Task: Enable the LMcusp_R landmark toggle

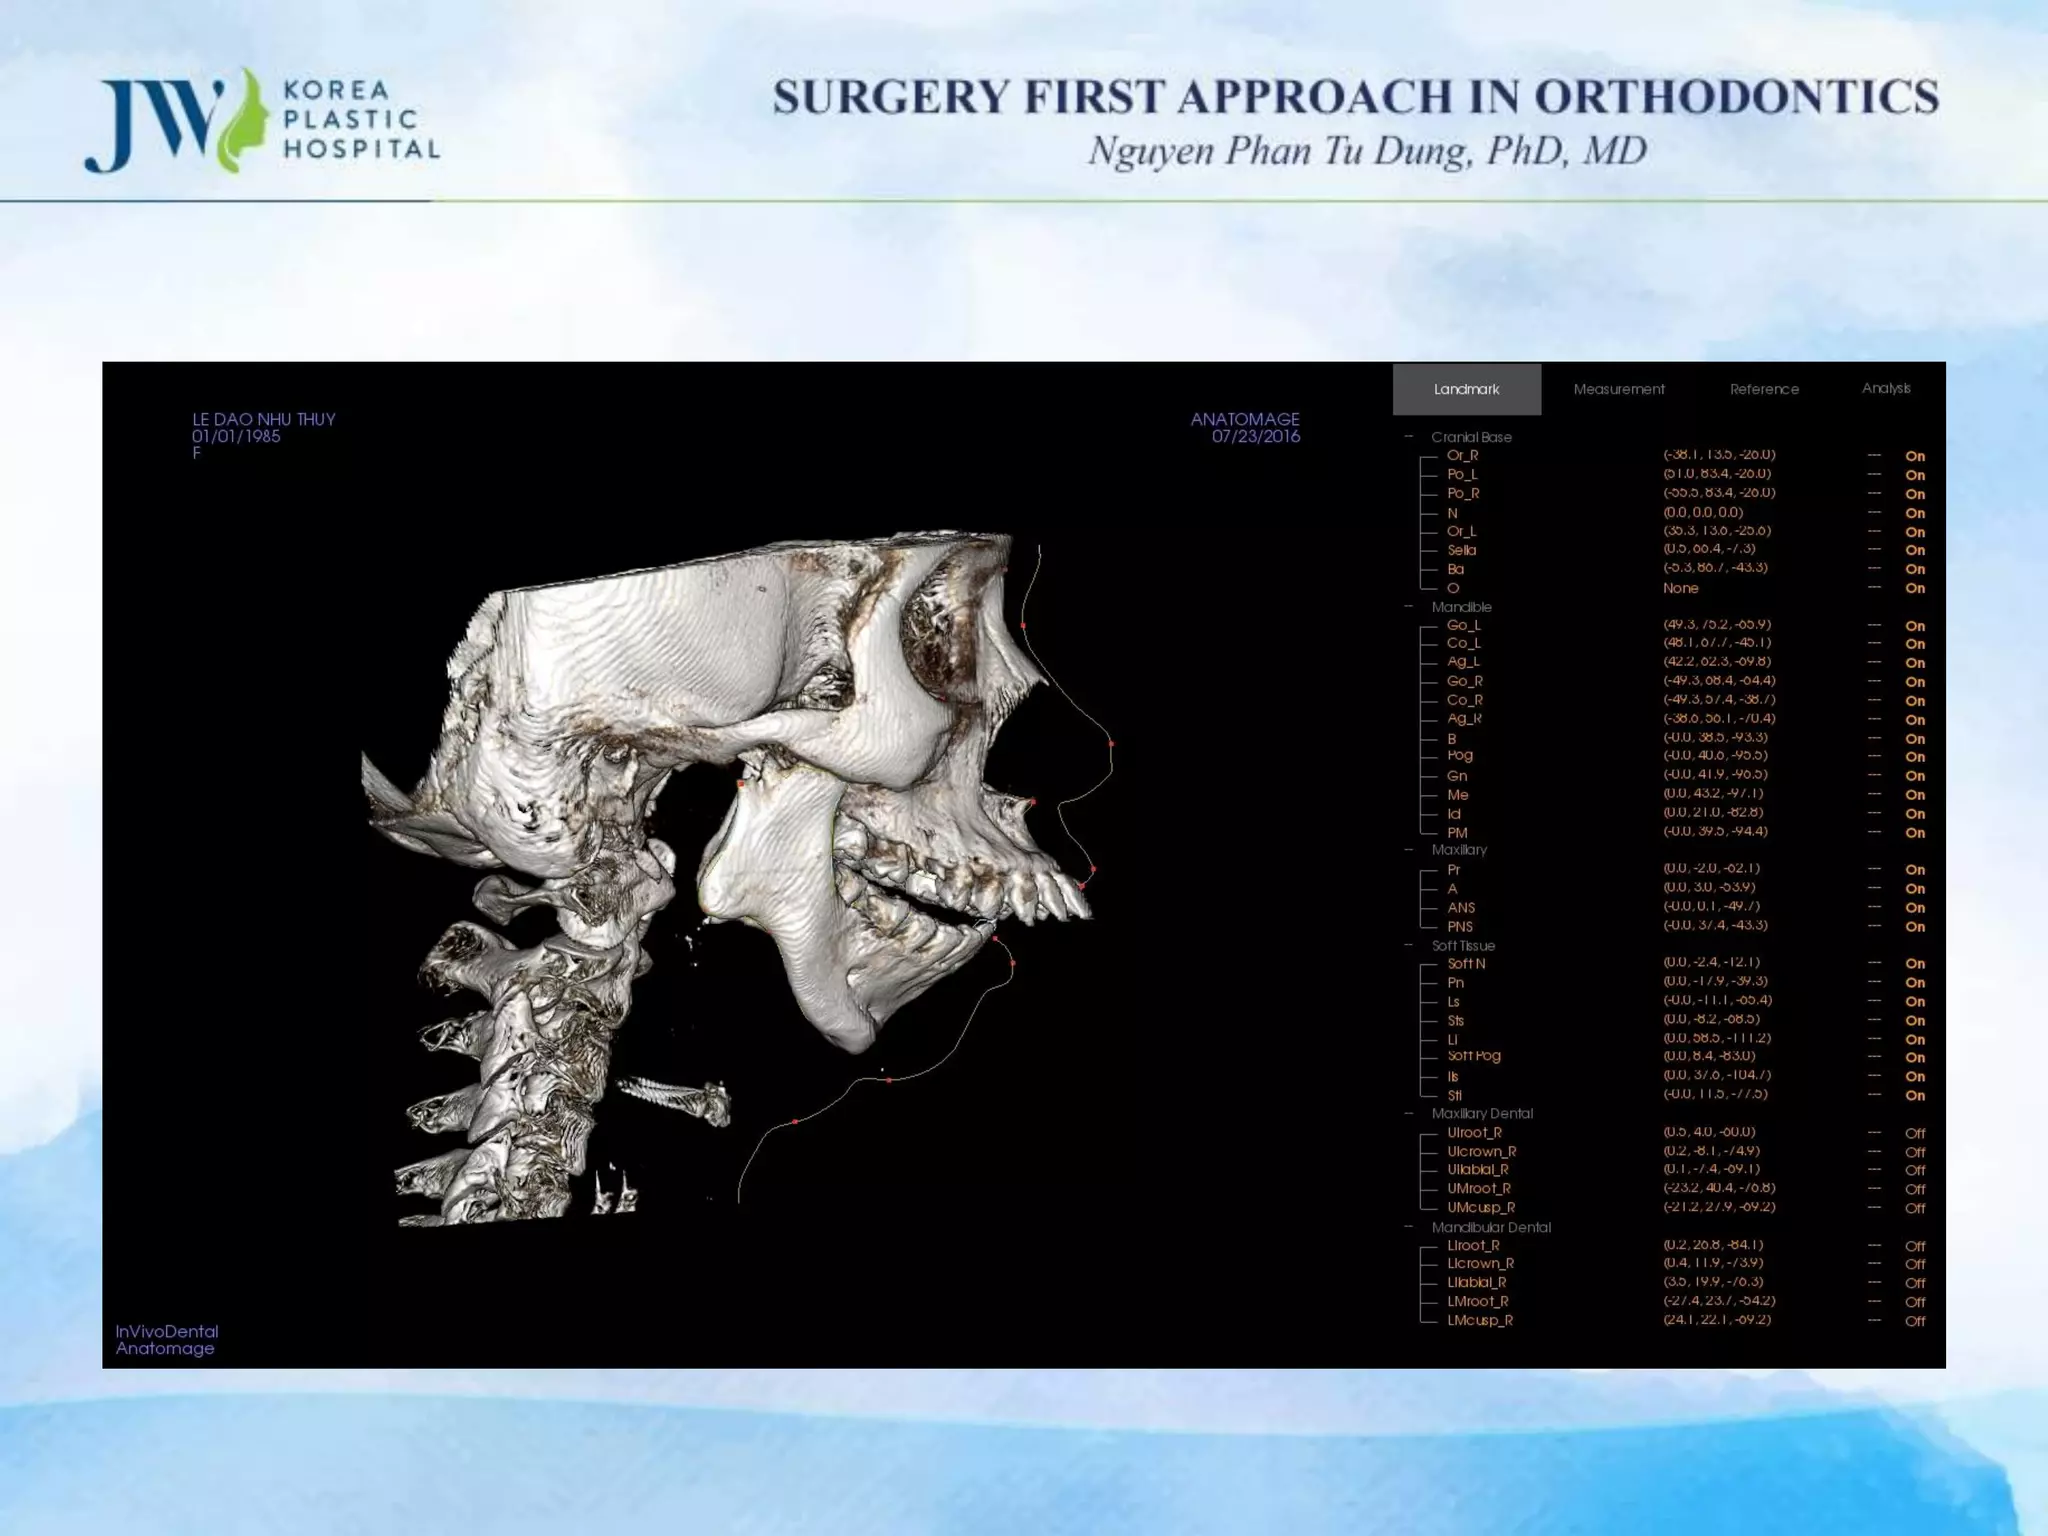Action: 1914,1321
